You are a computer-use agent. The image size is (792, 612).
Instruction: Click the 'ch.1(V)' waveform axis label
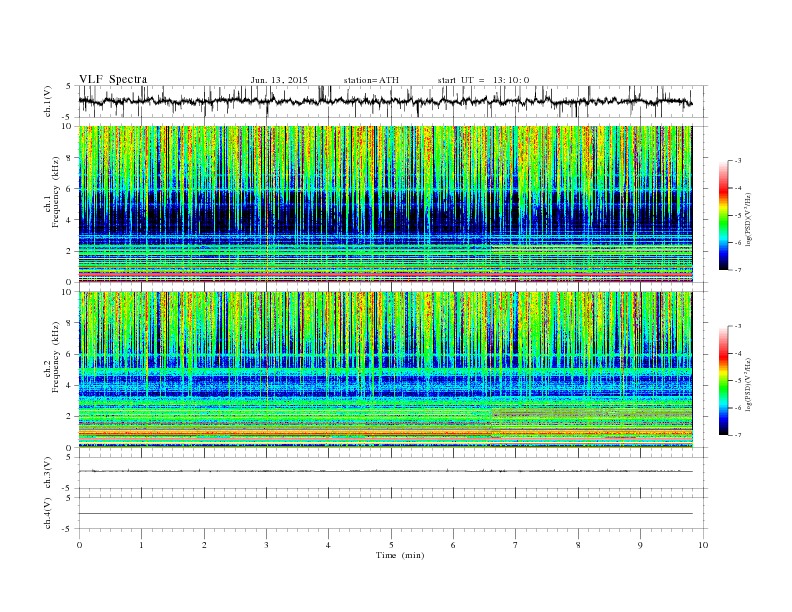(x=47, y=101)
